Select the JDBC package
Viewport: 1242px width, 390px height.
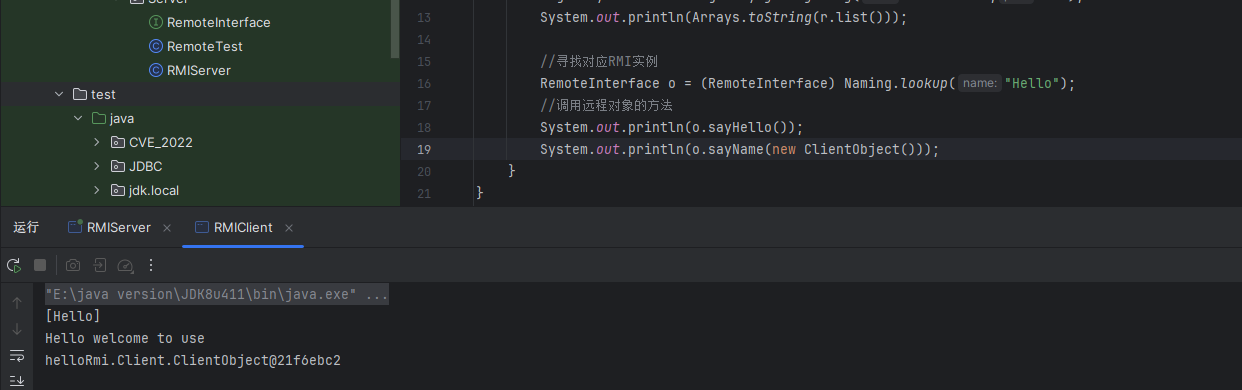[x=146, y=166]
